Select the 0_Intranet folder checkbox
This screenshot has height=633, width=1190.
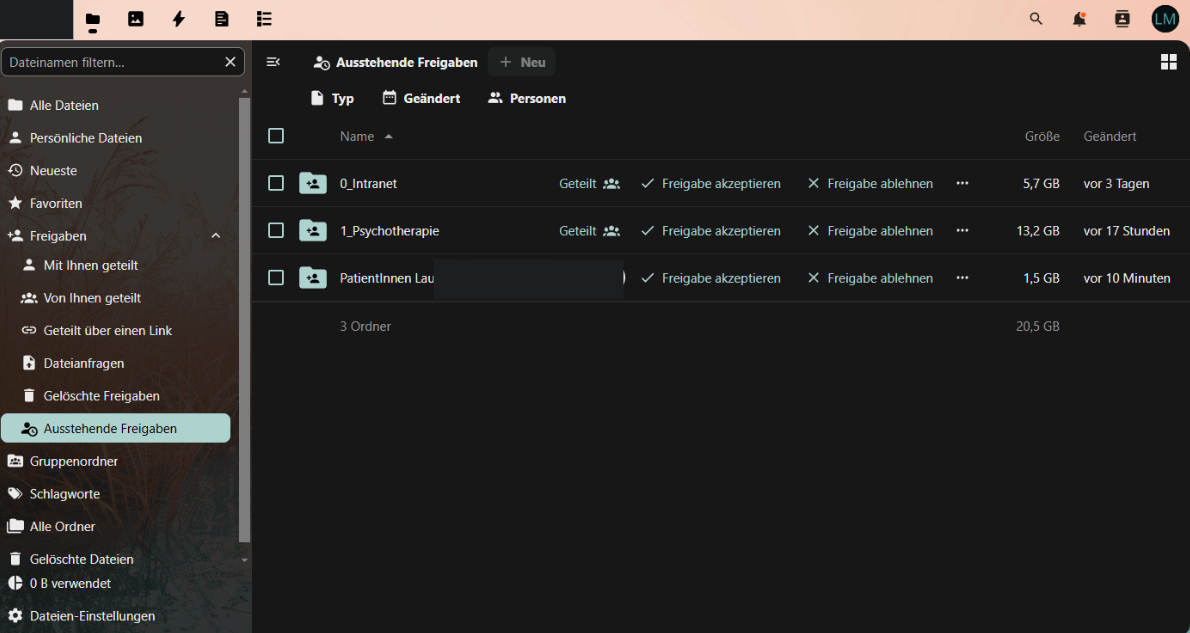pos(276,183)
